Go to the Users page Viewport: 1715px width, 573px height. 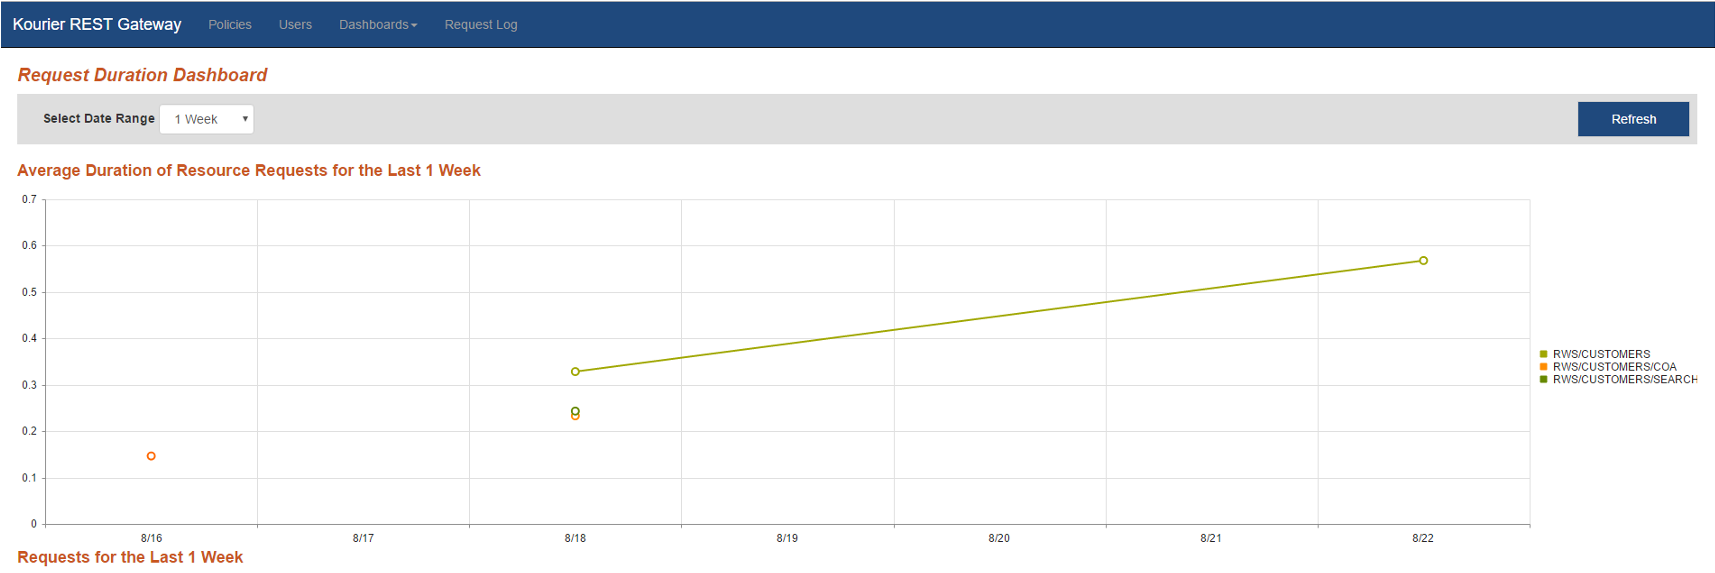click(295, 25)
